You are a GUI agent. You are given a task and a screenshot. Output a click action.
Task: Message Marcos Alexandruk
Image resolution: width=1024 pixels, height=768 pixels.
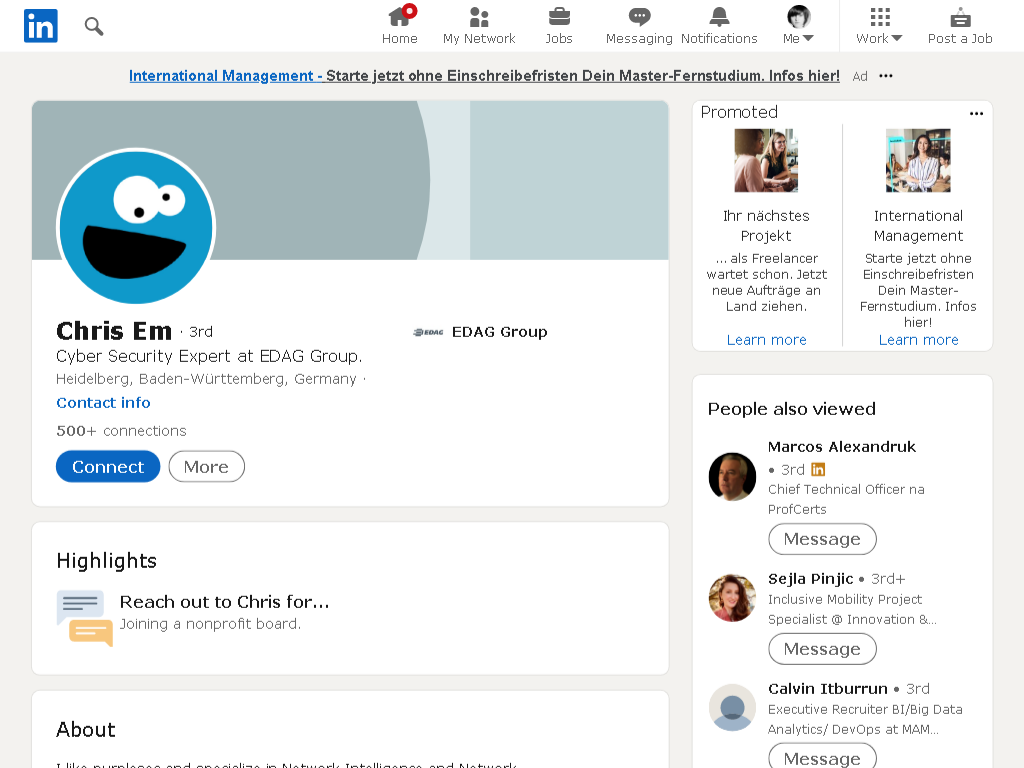(x=822, y=539)
